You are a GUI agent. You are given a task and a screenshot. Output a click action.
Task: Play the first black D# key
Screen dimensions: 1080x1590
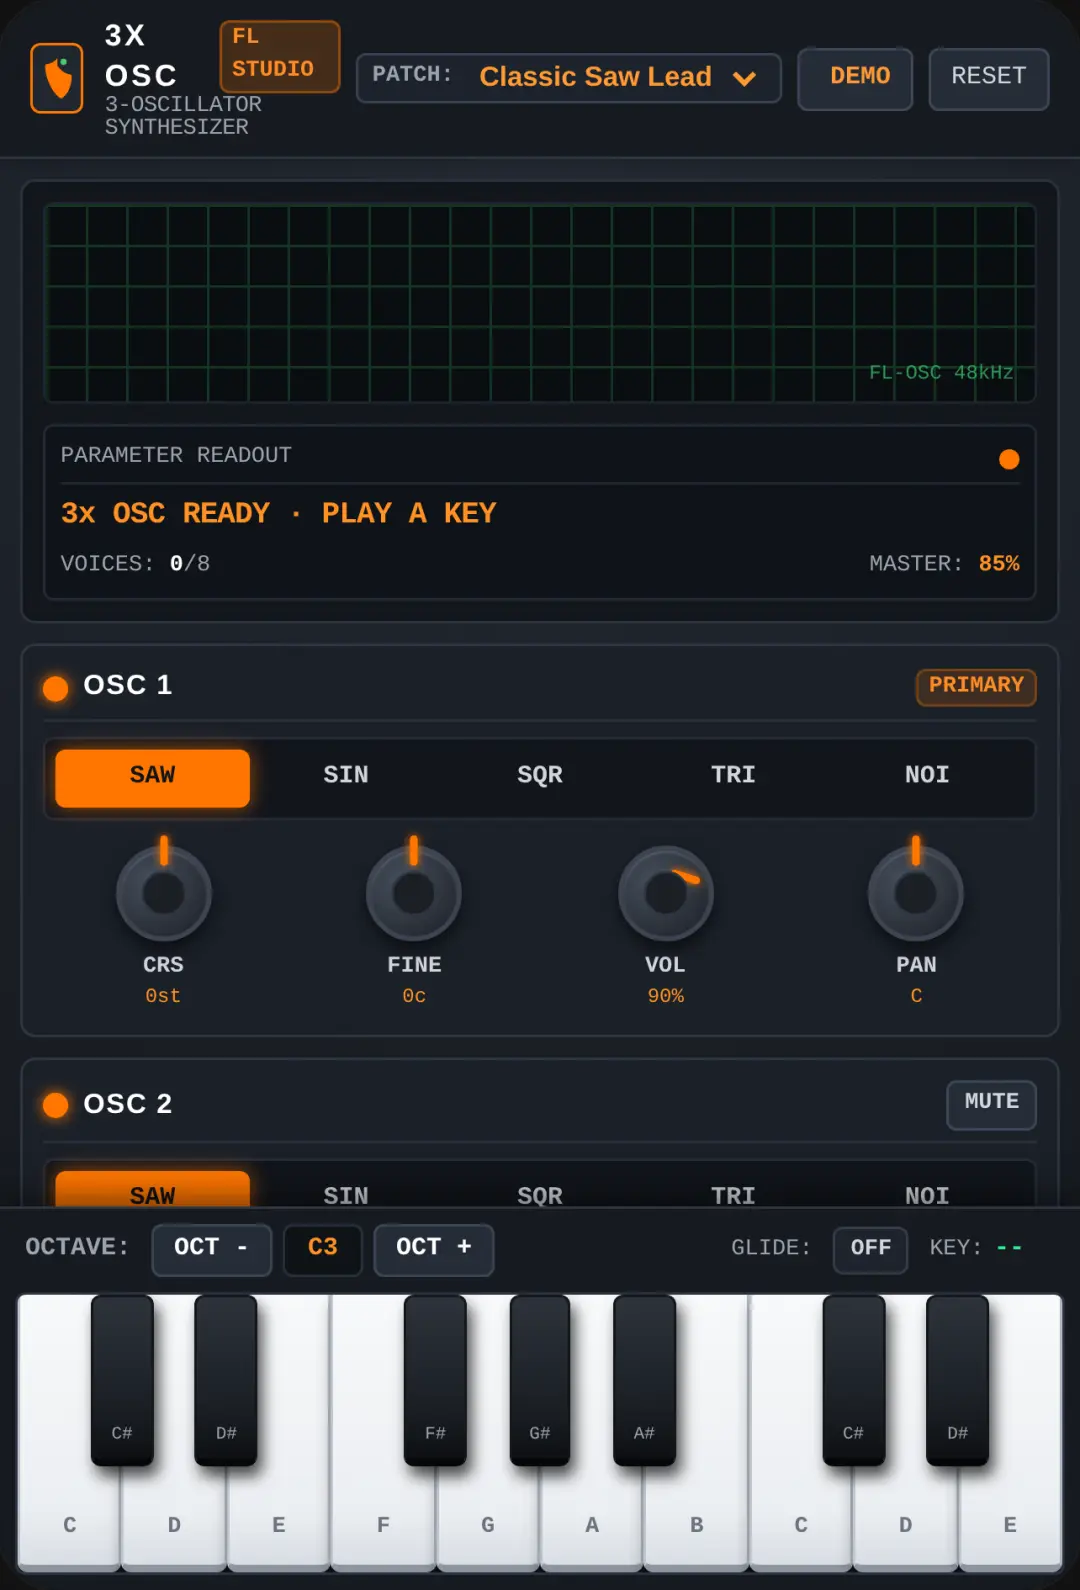[x=226, y=1380]
